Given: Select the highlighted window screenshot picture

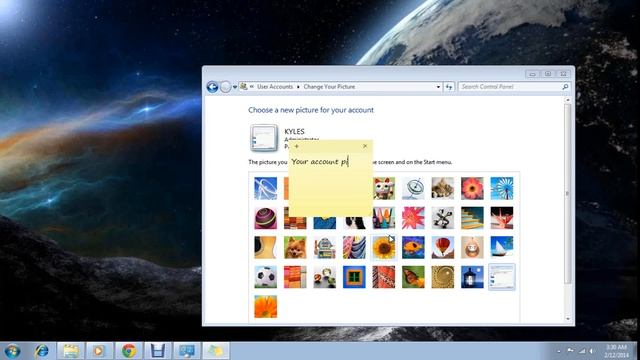Looking at the screenshot, I should (502, 277).
